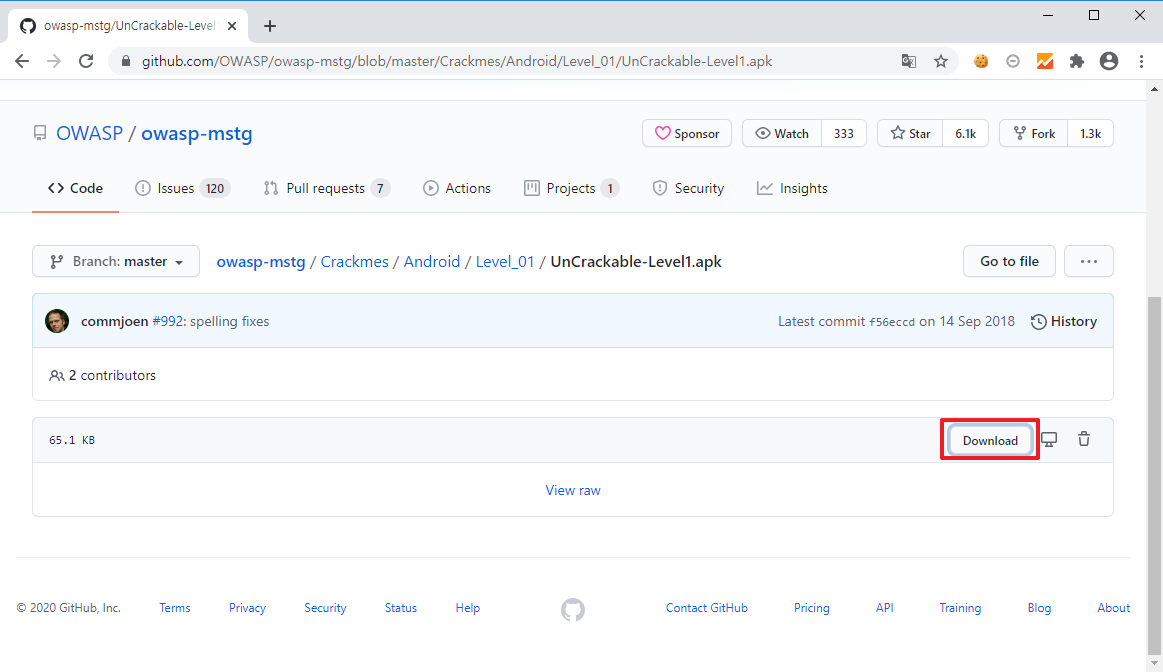Open the Security tab

point(688,188)
